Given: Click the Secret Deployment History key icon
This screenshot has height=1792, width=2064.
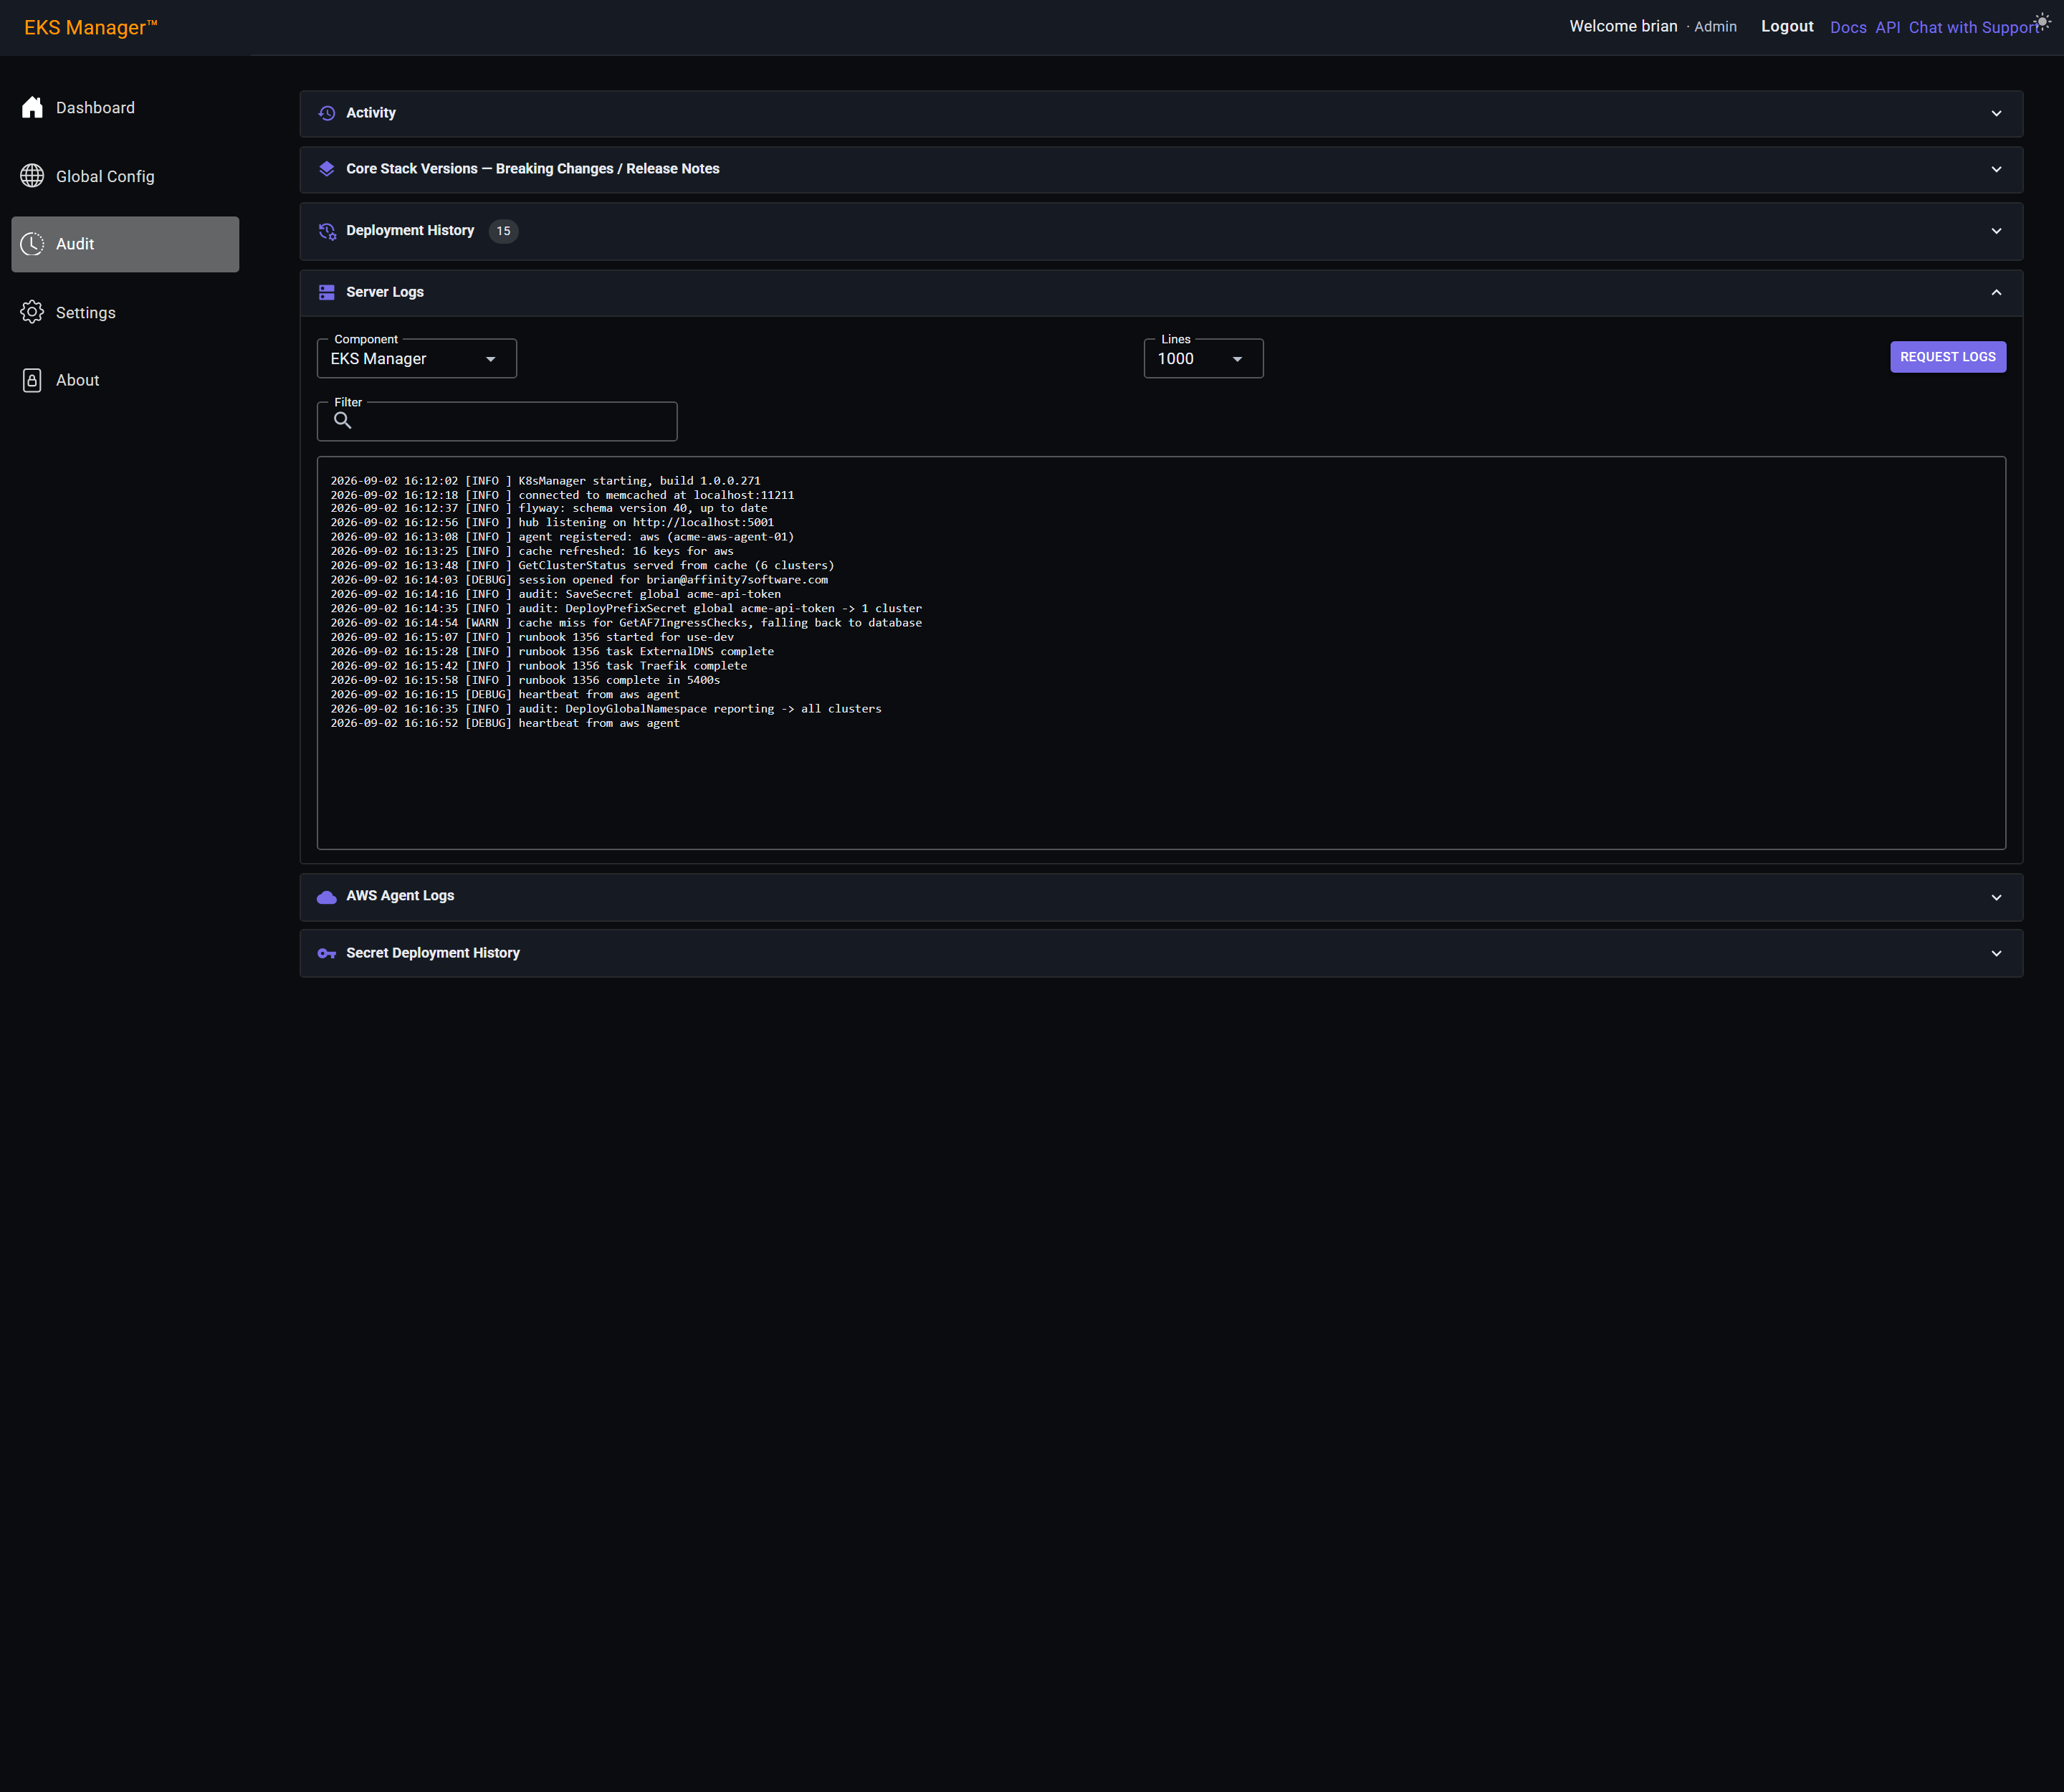Looking at the screenshot, I should pos(327,953).
